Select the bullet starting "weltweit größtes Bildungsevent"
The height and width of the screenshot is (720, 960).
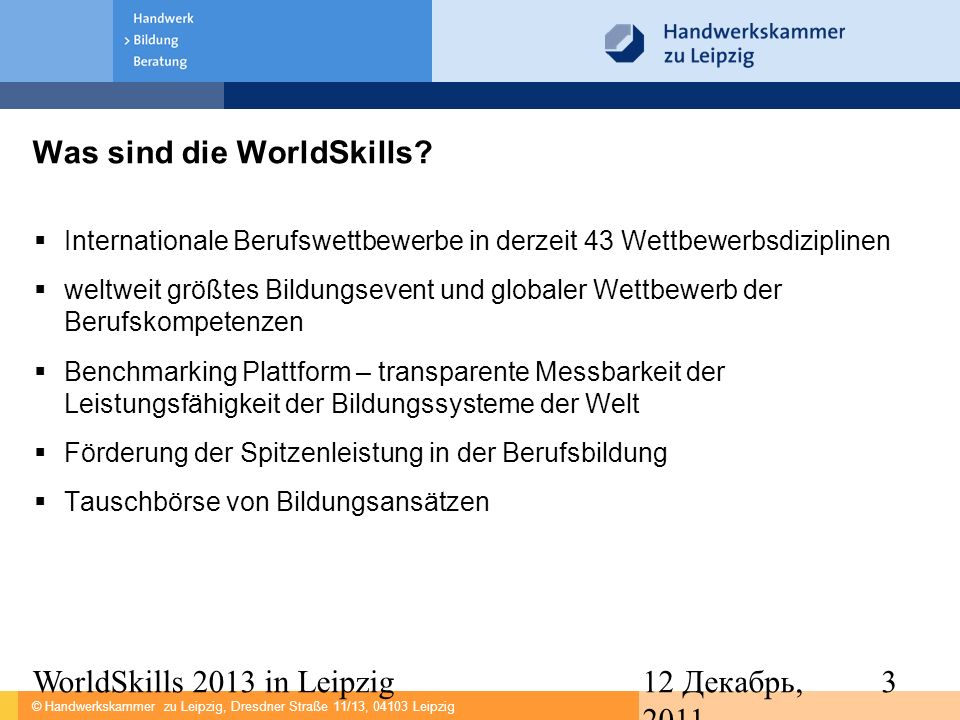point(423,306)
